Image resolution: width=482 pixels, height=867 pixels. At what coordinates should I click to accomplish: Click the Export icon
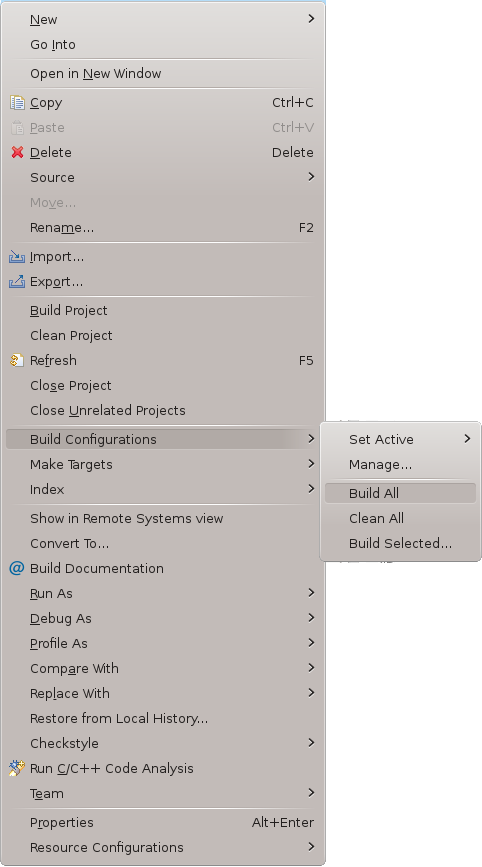(17, 281)
